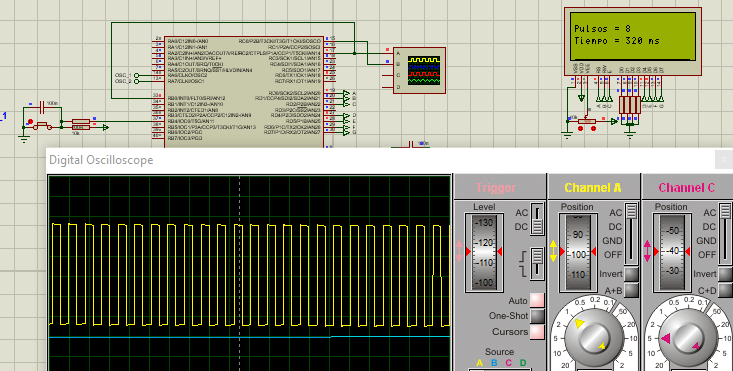Click the 'Tiempo = 320 ns' LCD line
This screenshot has height=371, width=733.
point(617,41)
